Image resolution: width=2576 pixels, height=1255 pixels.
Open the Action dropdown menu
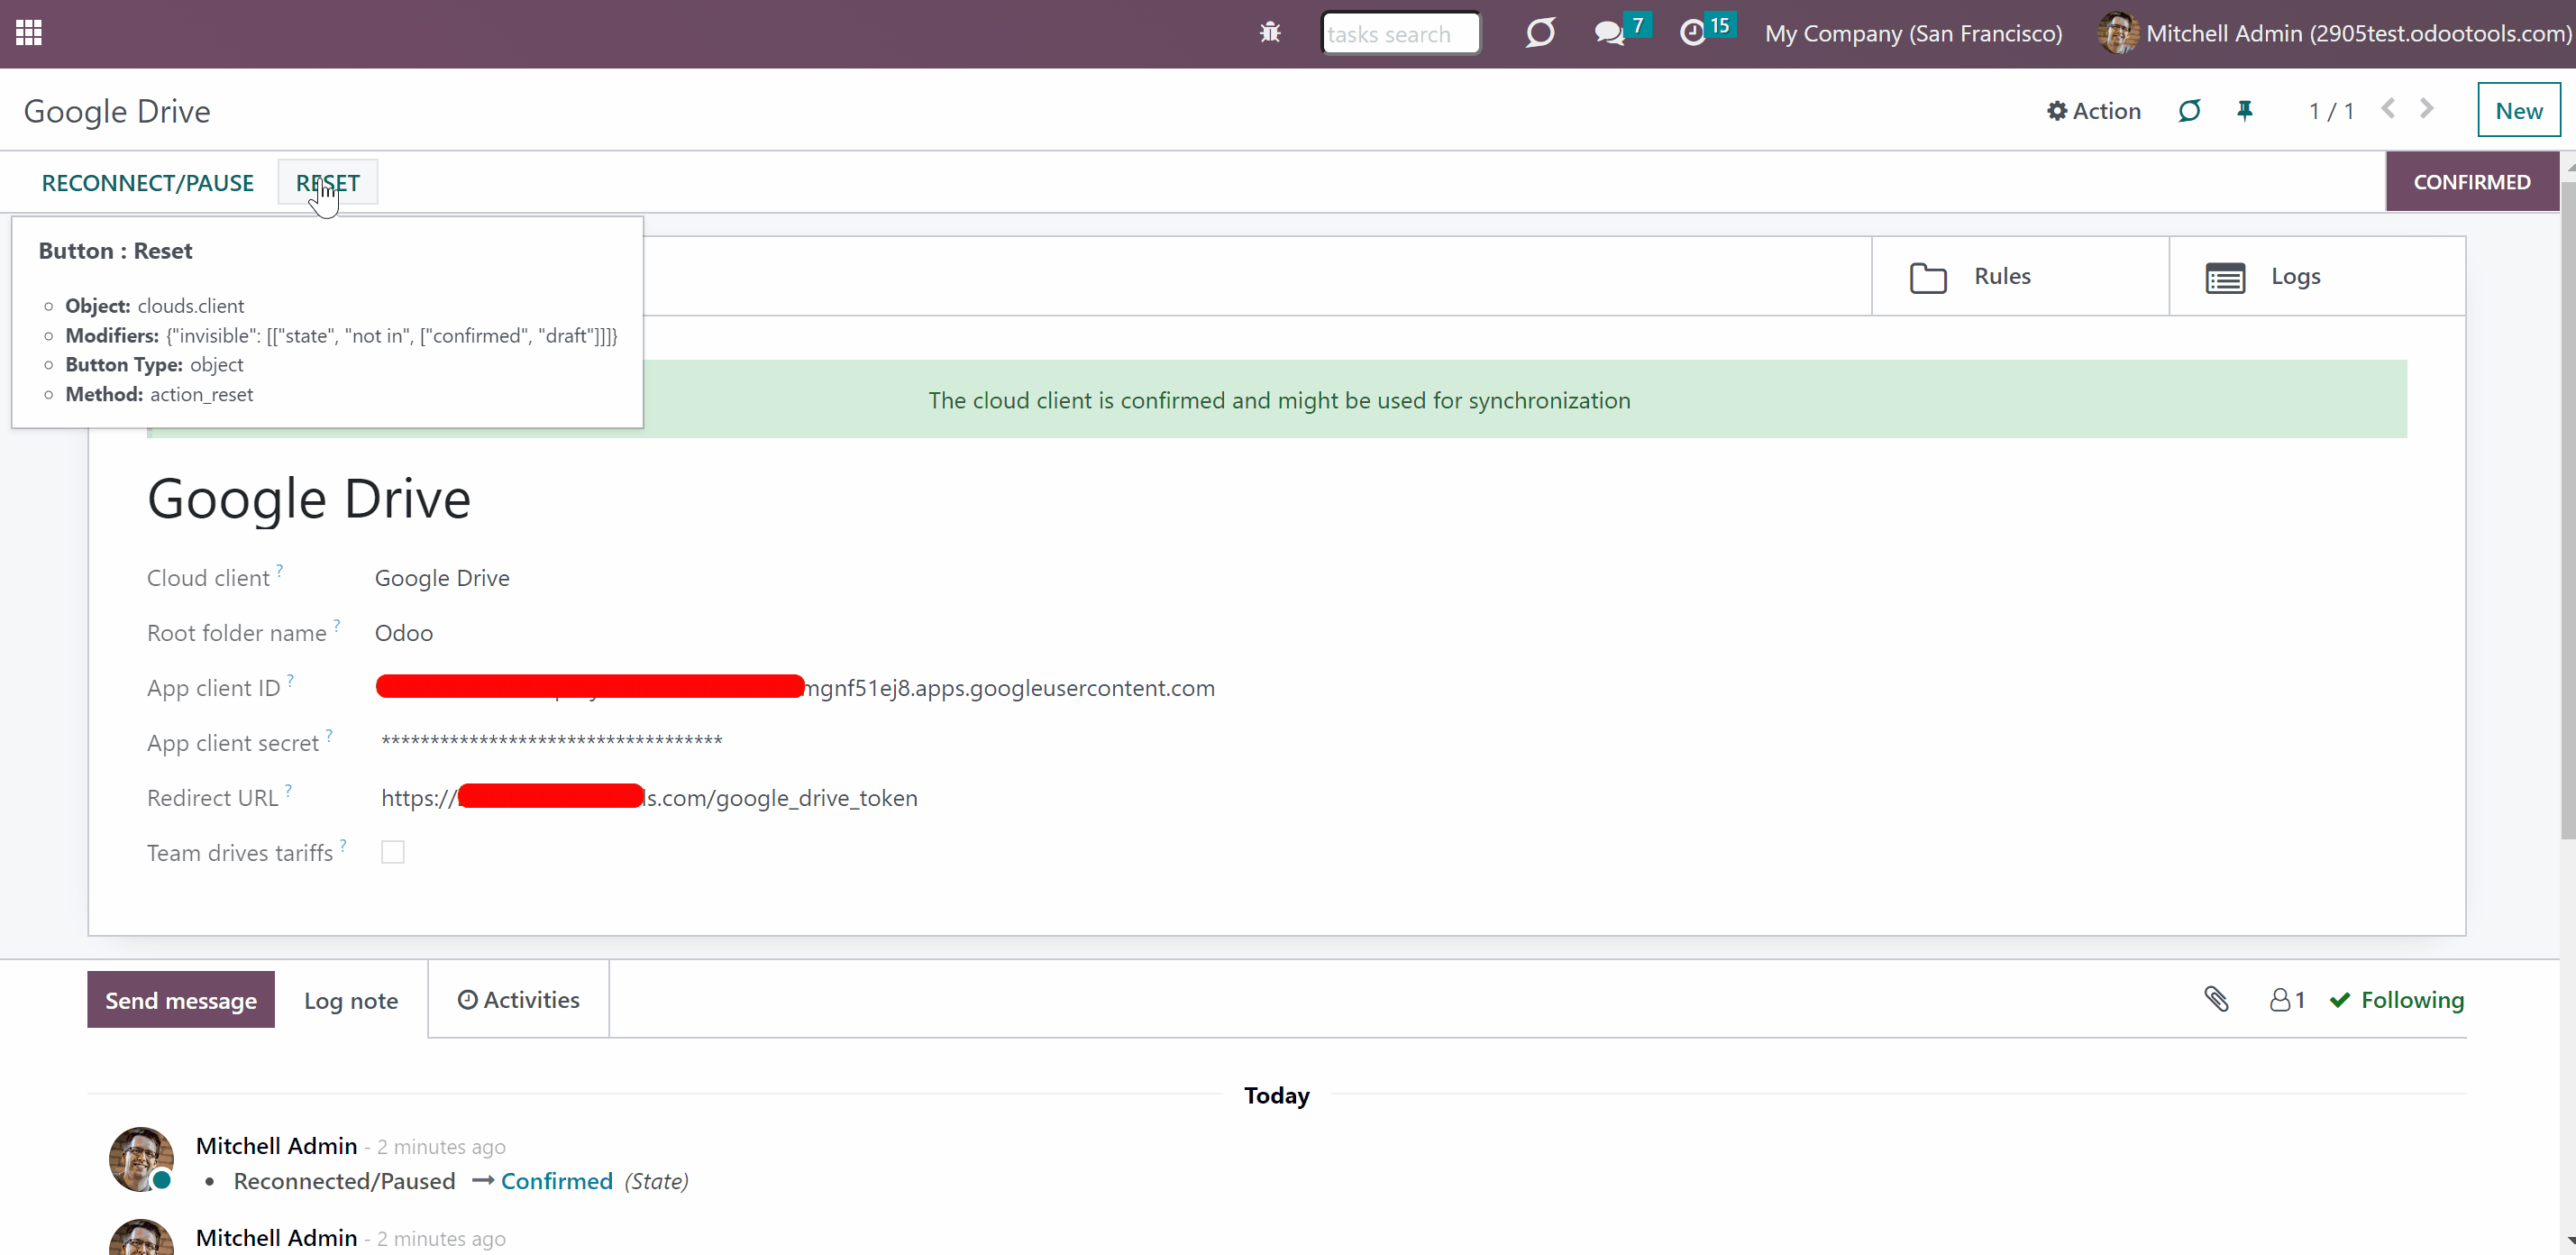coord(2094,110)
